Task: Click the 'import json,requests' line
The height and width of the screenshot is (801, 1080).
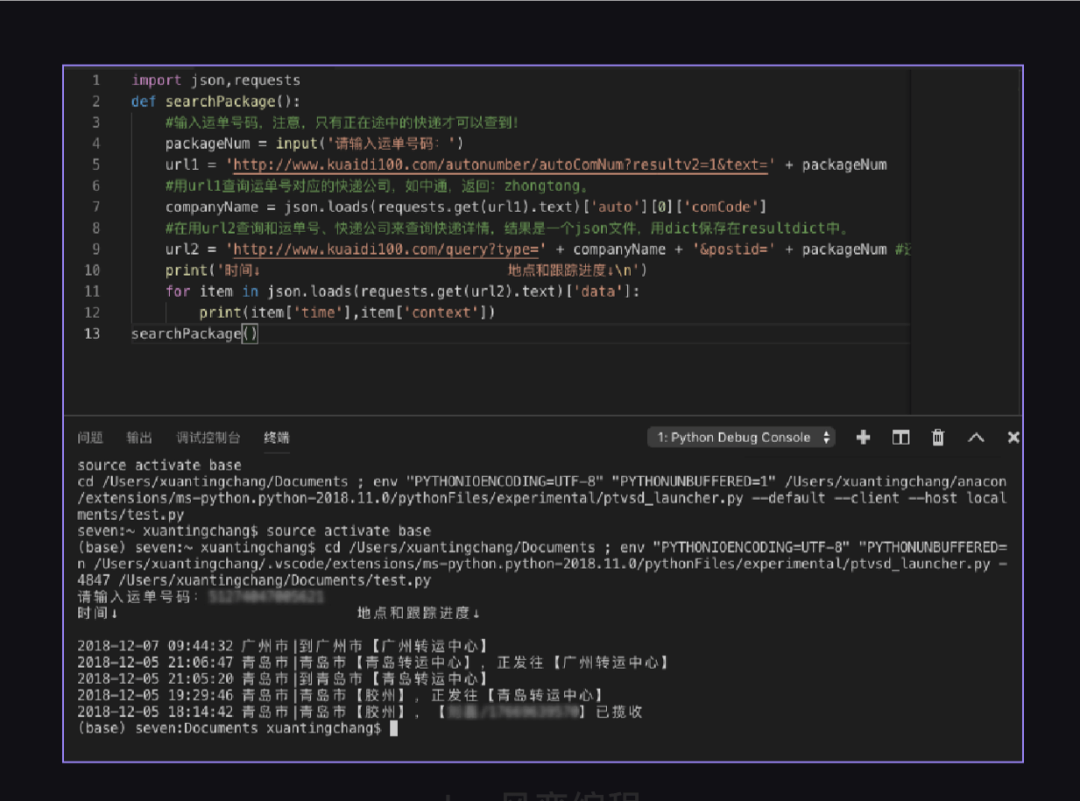Action: tap(216, 80)
